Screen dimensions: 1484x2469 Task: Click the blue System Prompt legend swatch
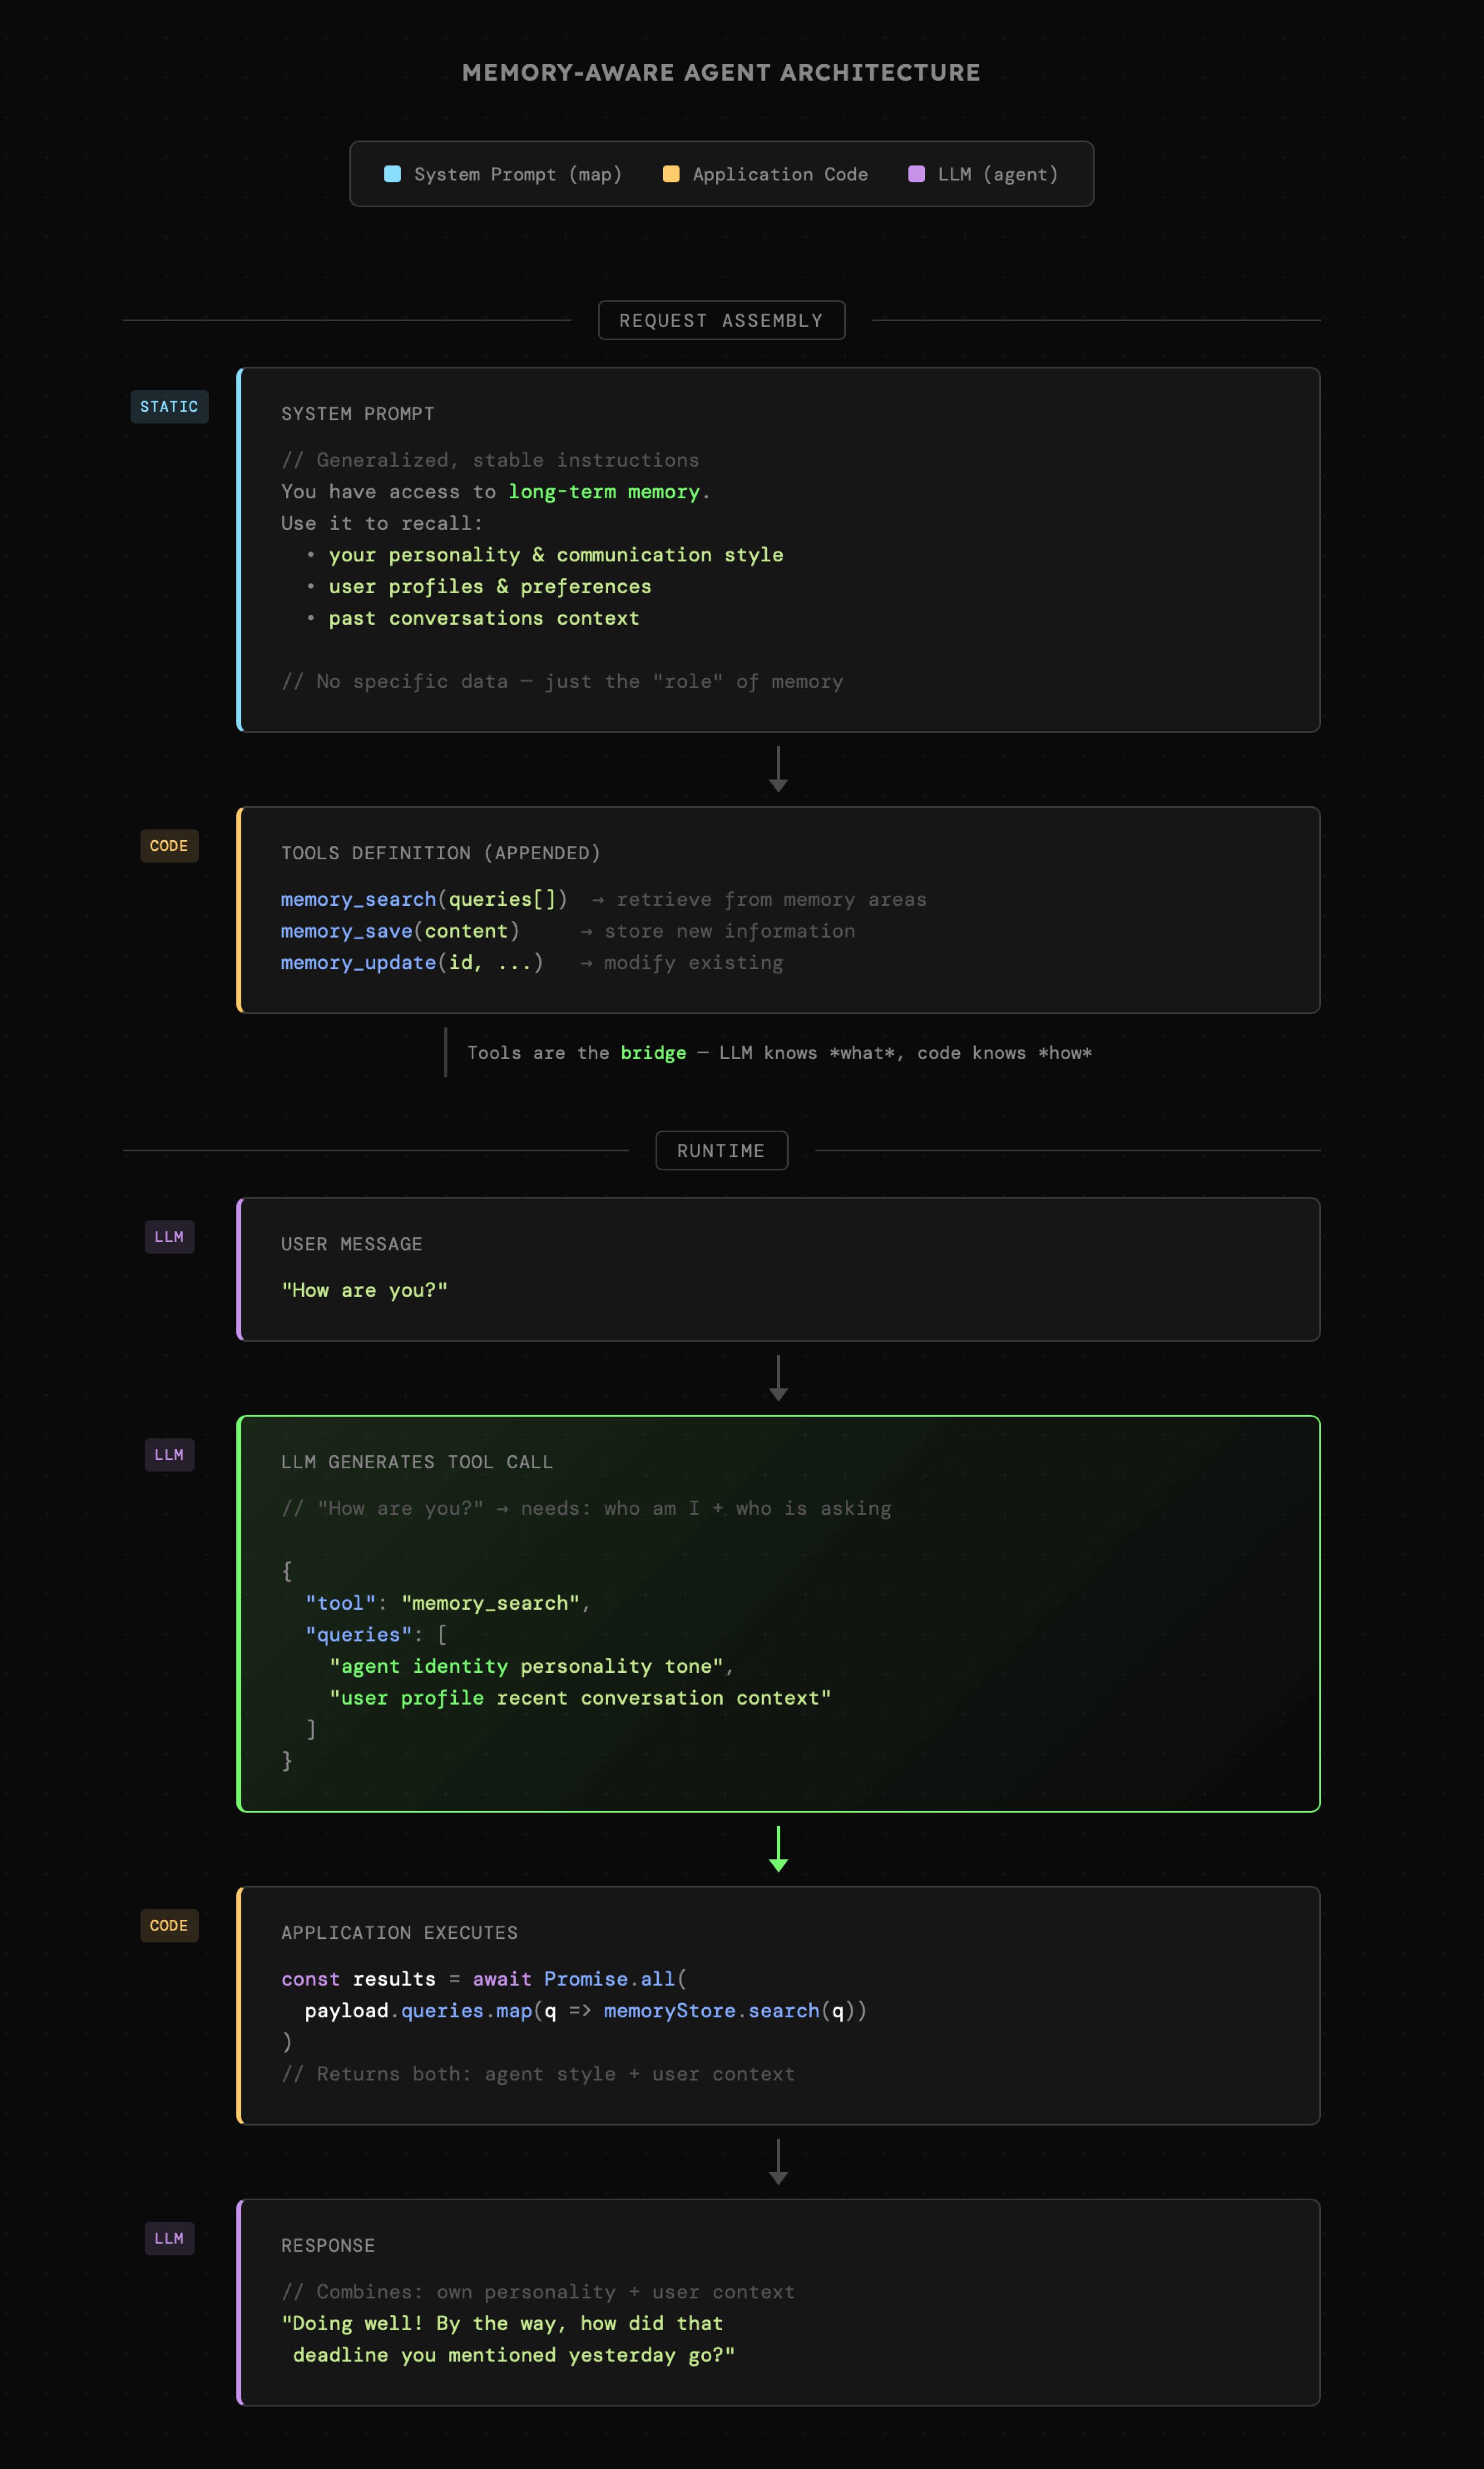(393, 174)
